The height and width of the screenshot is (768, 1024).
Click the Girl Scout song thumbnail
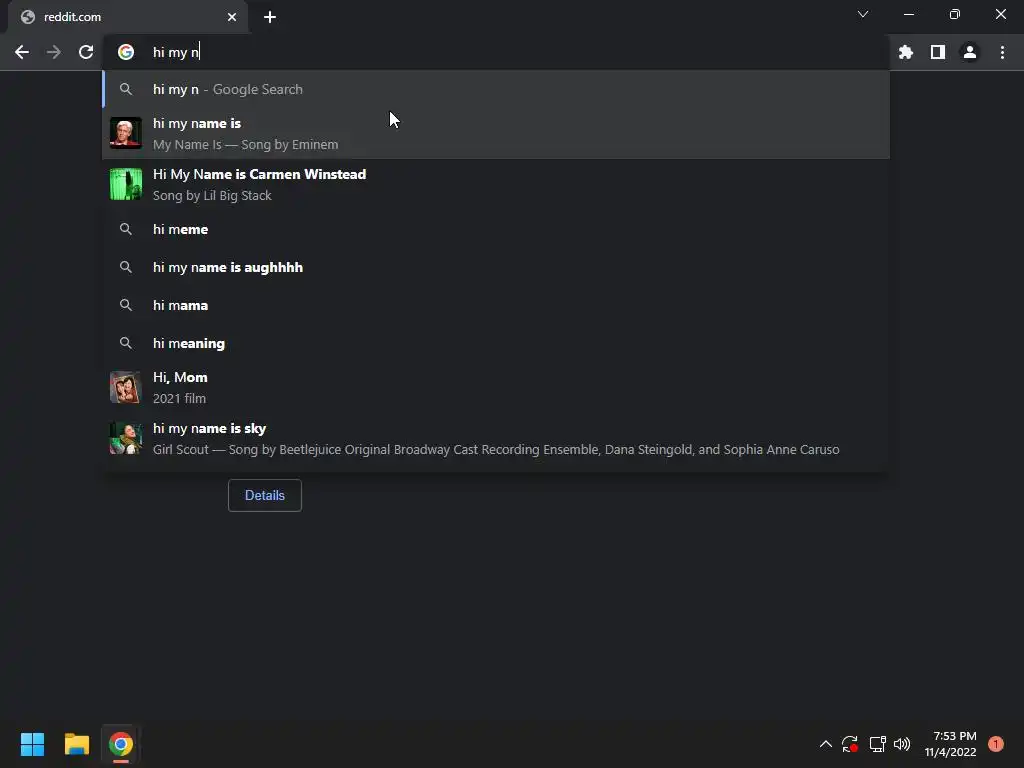[125, 438]
